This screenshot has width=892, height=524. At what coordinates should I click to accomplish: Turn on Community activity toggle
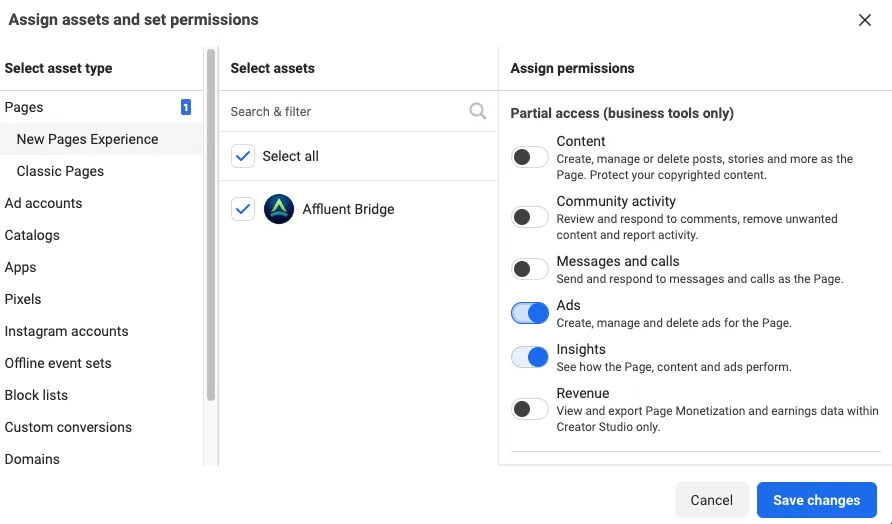pos(530,217)
